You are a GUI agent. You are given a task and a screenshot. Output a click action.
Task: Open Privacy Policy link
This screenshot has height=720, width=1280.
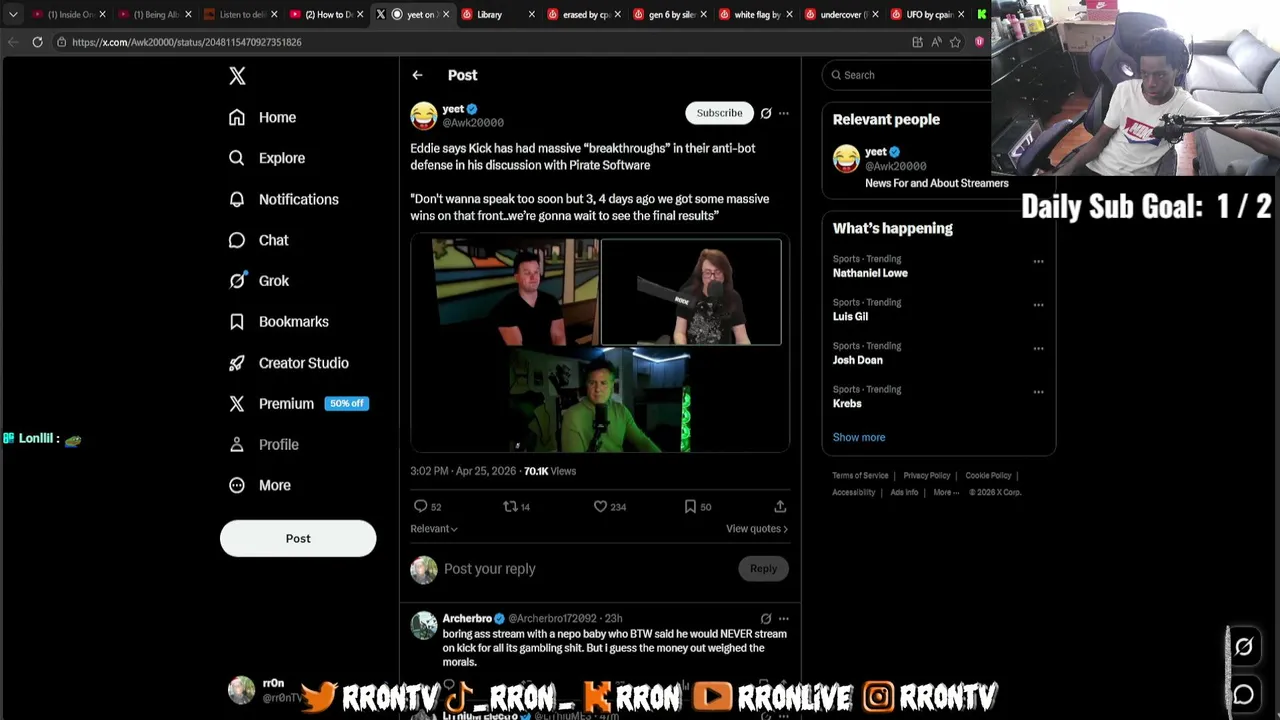click(x=927, y=476)
